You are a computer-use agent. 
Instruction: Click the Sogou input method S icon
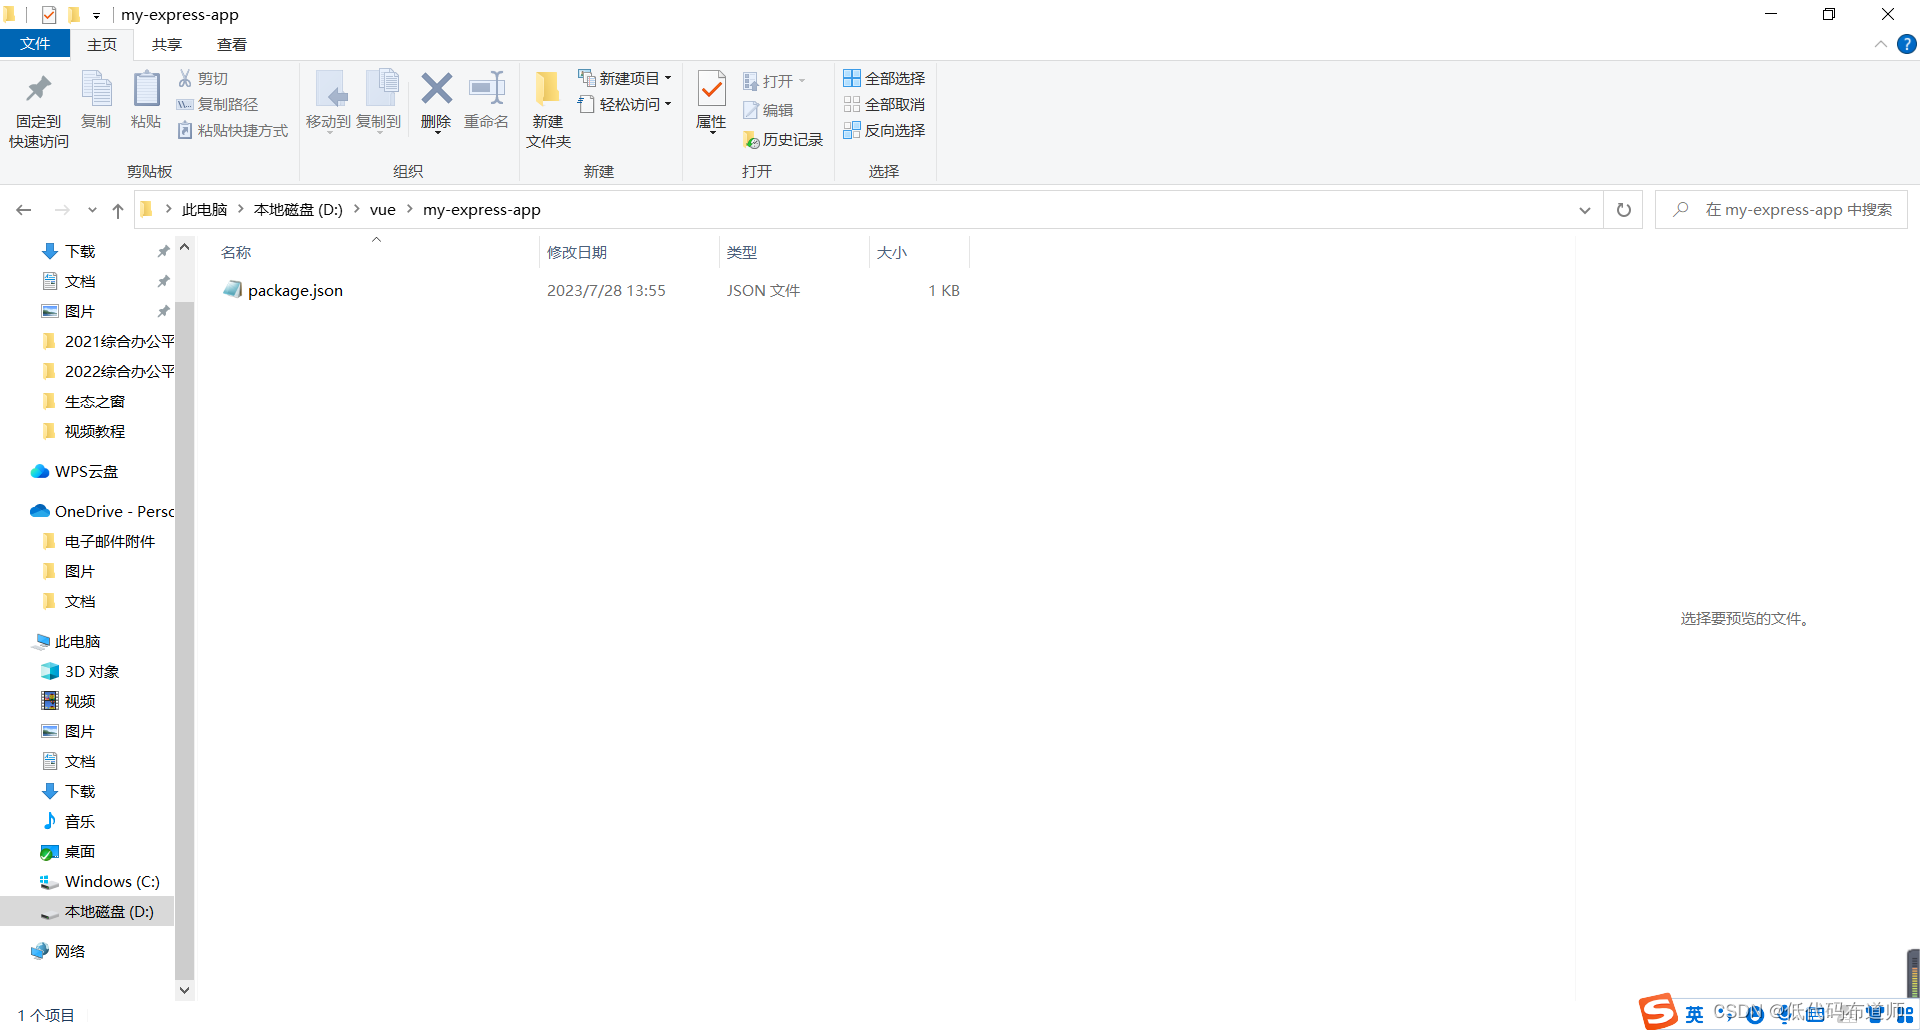pyautogui.click(x=1657, y=1011)
